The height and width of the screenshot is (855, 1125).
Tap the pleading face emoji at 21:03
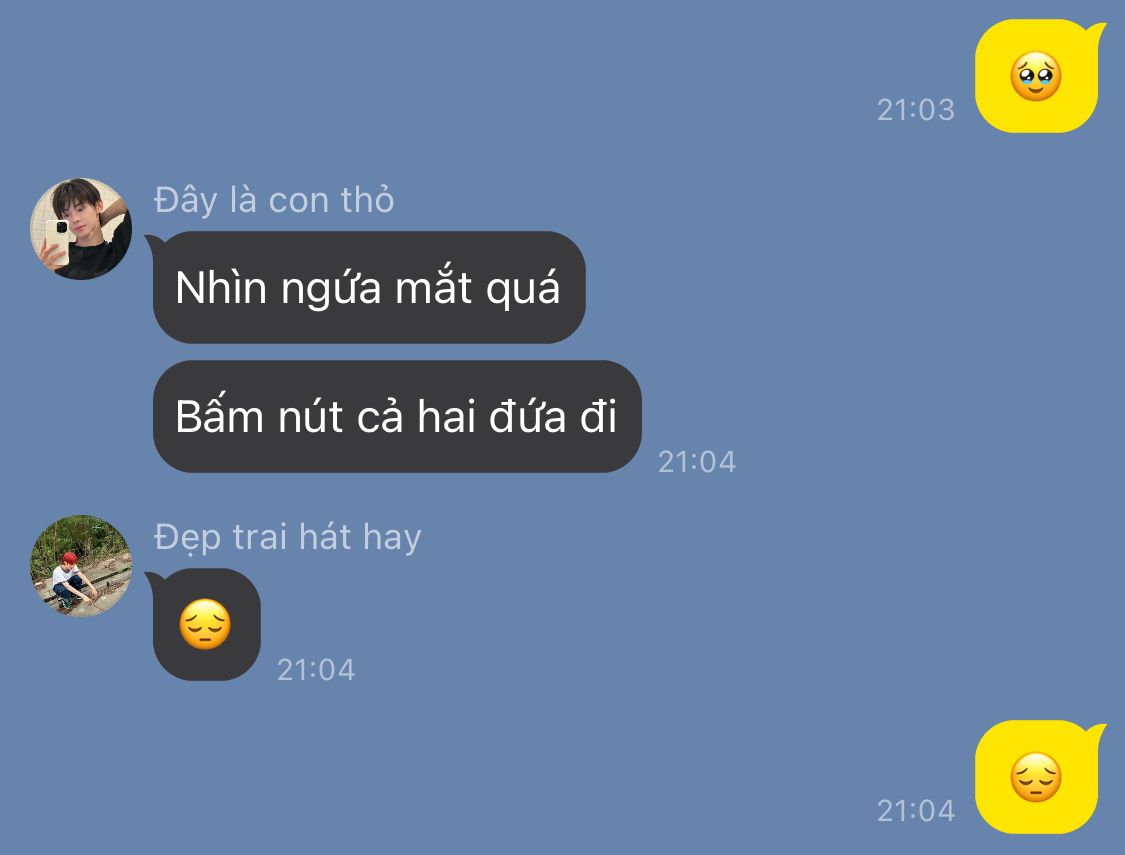click(x=1035, y=76)
